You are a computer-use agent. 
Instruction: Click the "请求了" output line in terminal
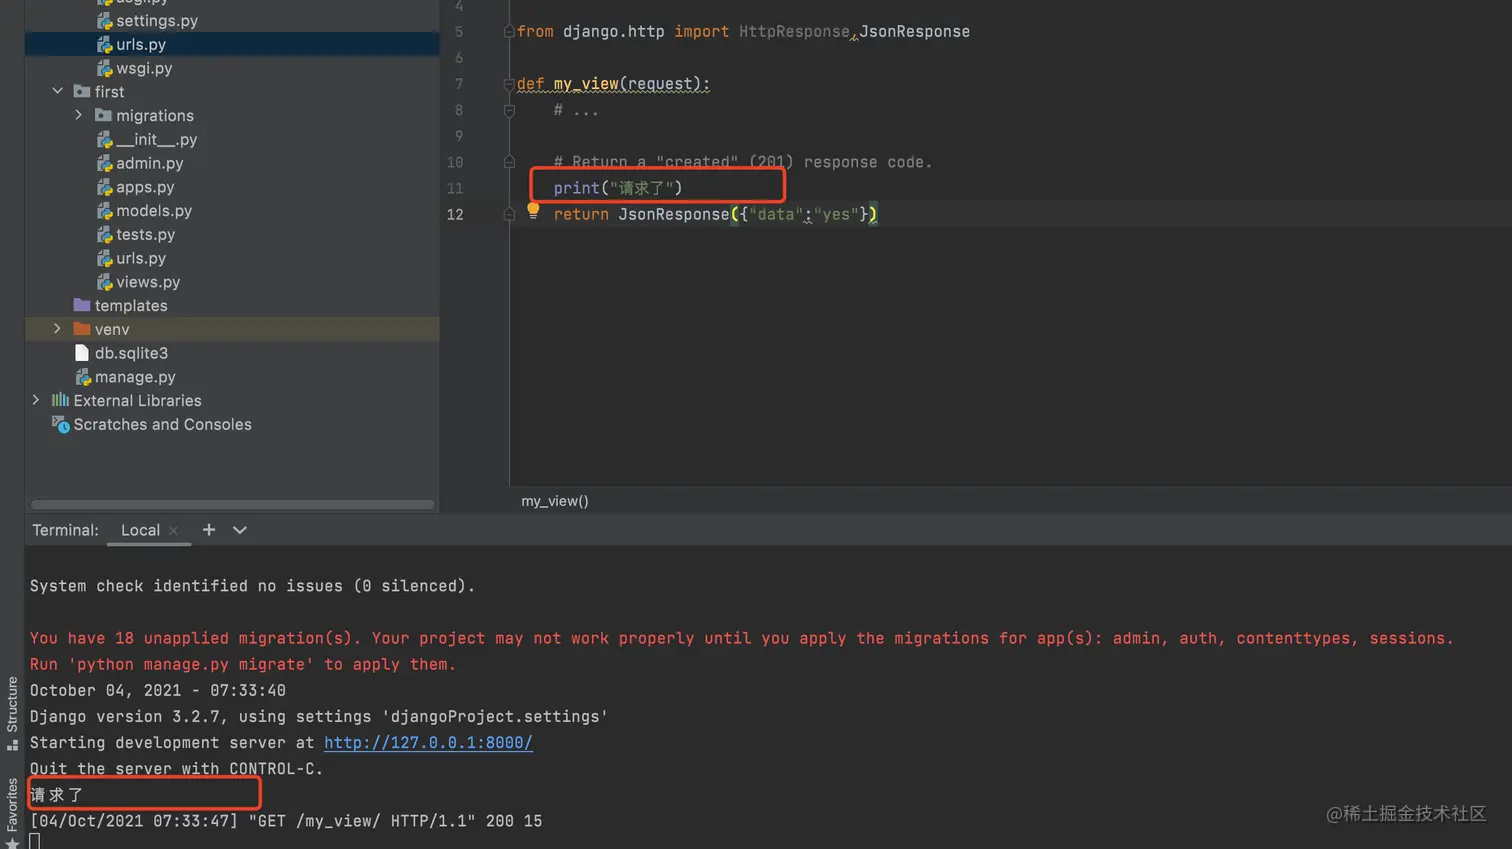[x=57, y=795]
